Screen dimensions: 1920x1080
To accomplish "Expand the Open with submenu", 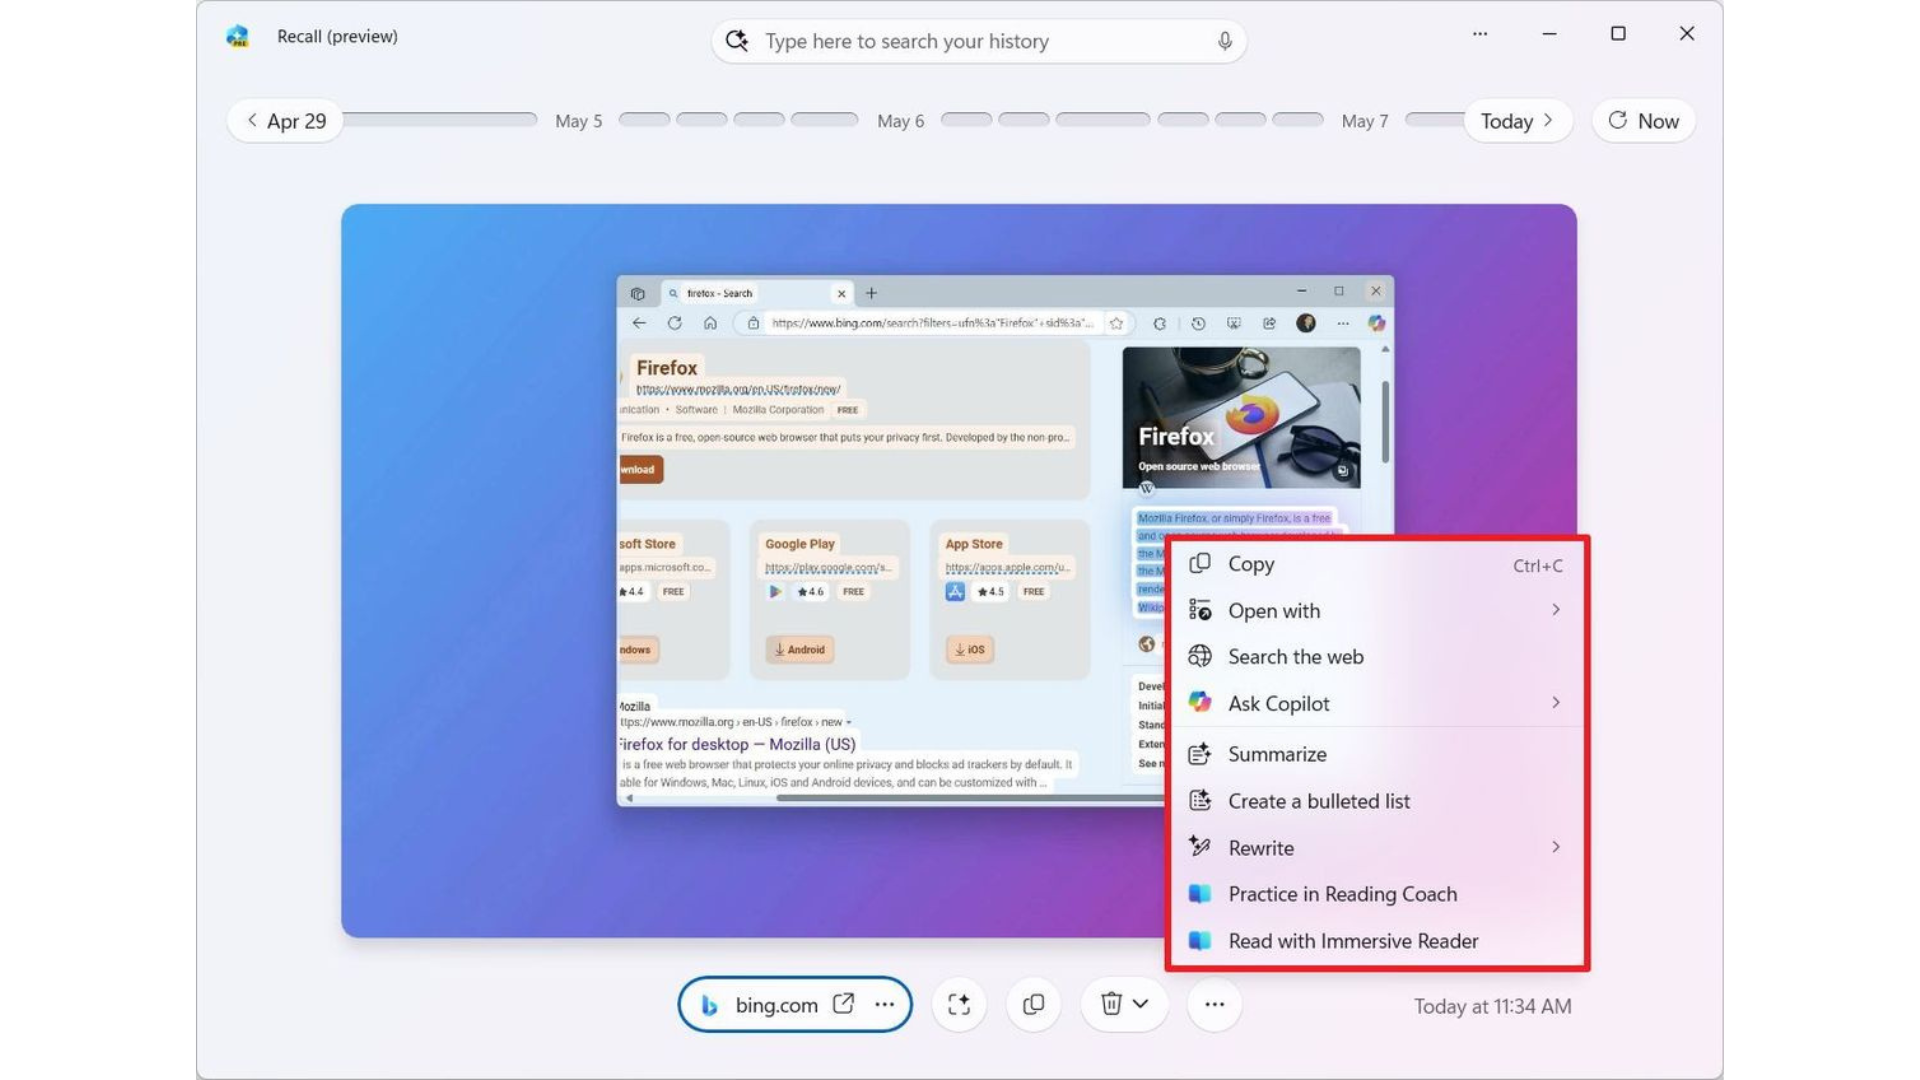I will 1556,610.
